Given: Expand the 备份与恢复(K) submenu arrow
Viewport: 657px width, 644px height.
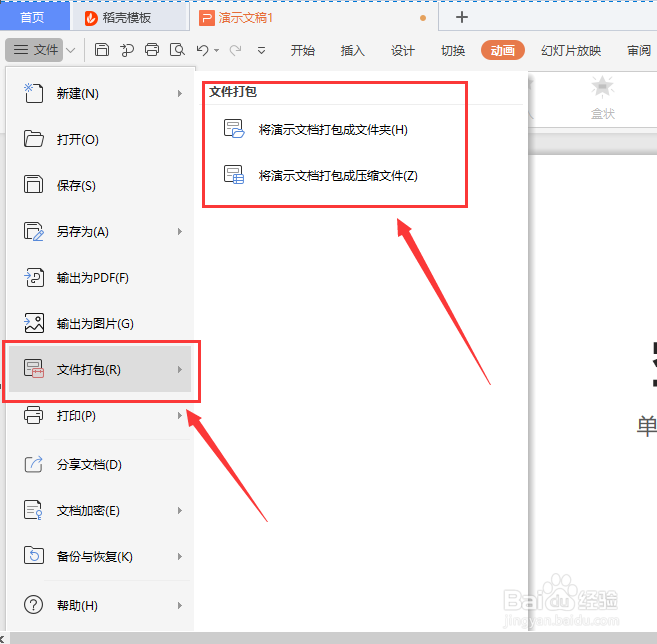Looking at the screenshot, I should [x=180, y=556].
